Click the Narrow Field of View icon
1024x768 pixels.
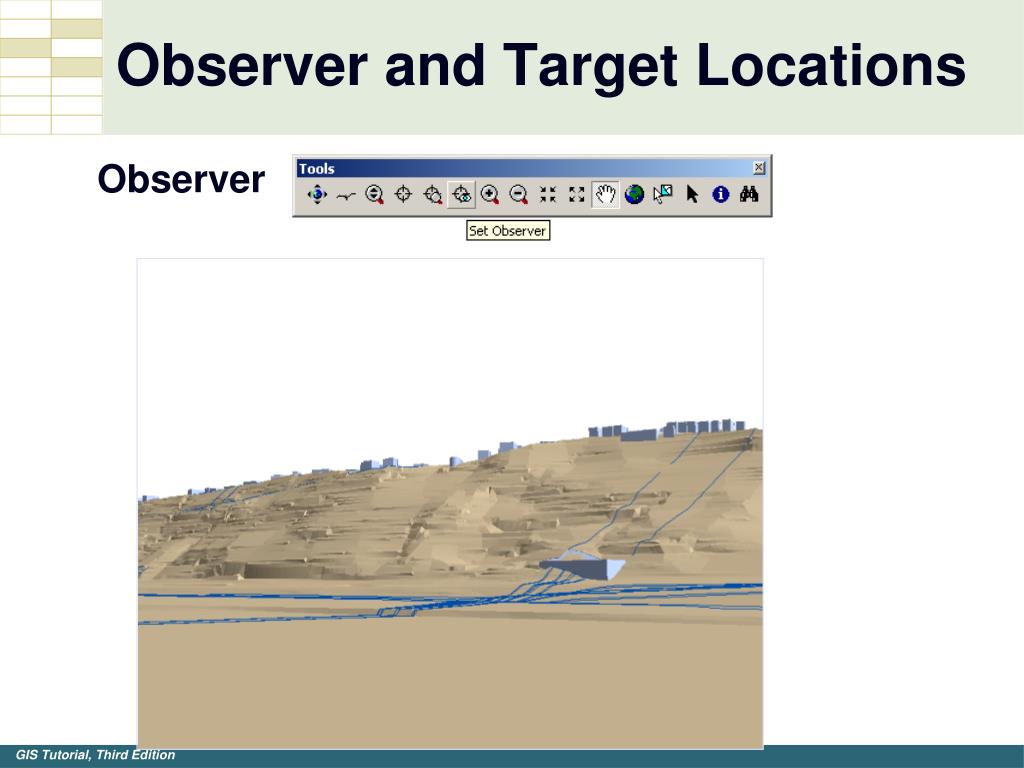pyautogui.click(x=548, y=194)
